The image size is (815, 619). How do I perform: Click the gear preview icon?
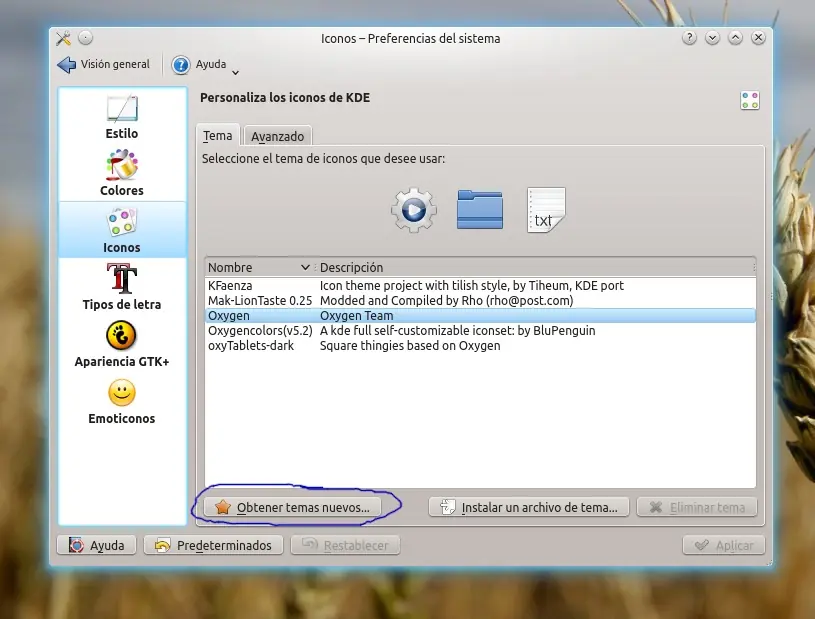pos(412,208)
